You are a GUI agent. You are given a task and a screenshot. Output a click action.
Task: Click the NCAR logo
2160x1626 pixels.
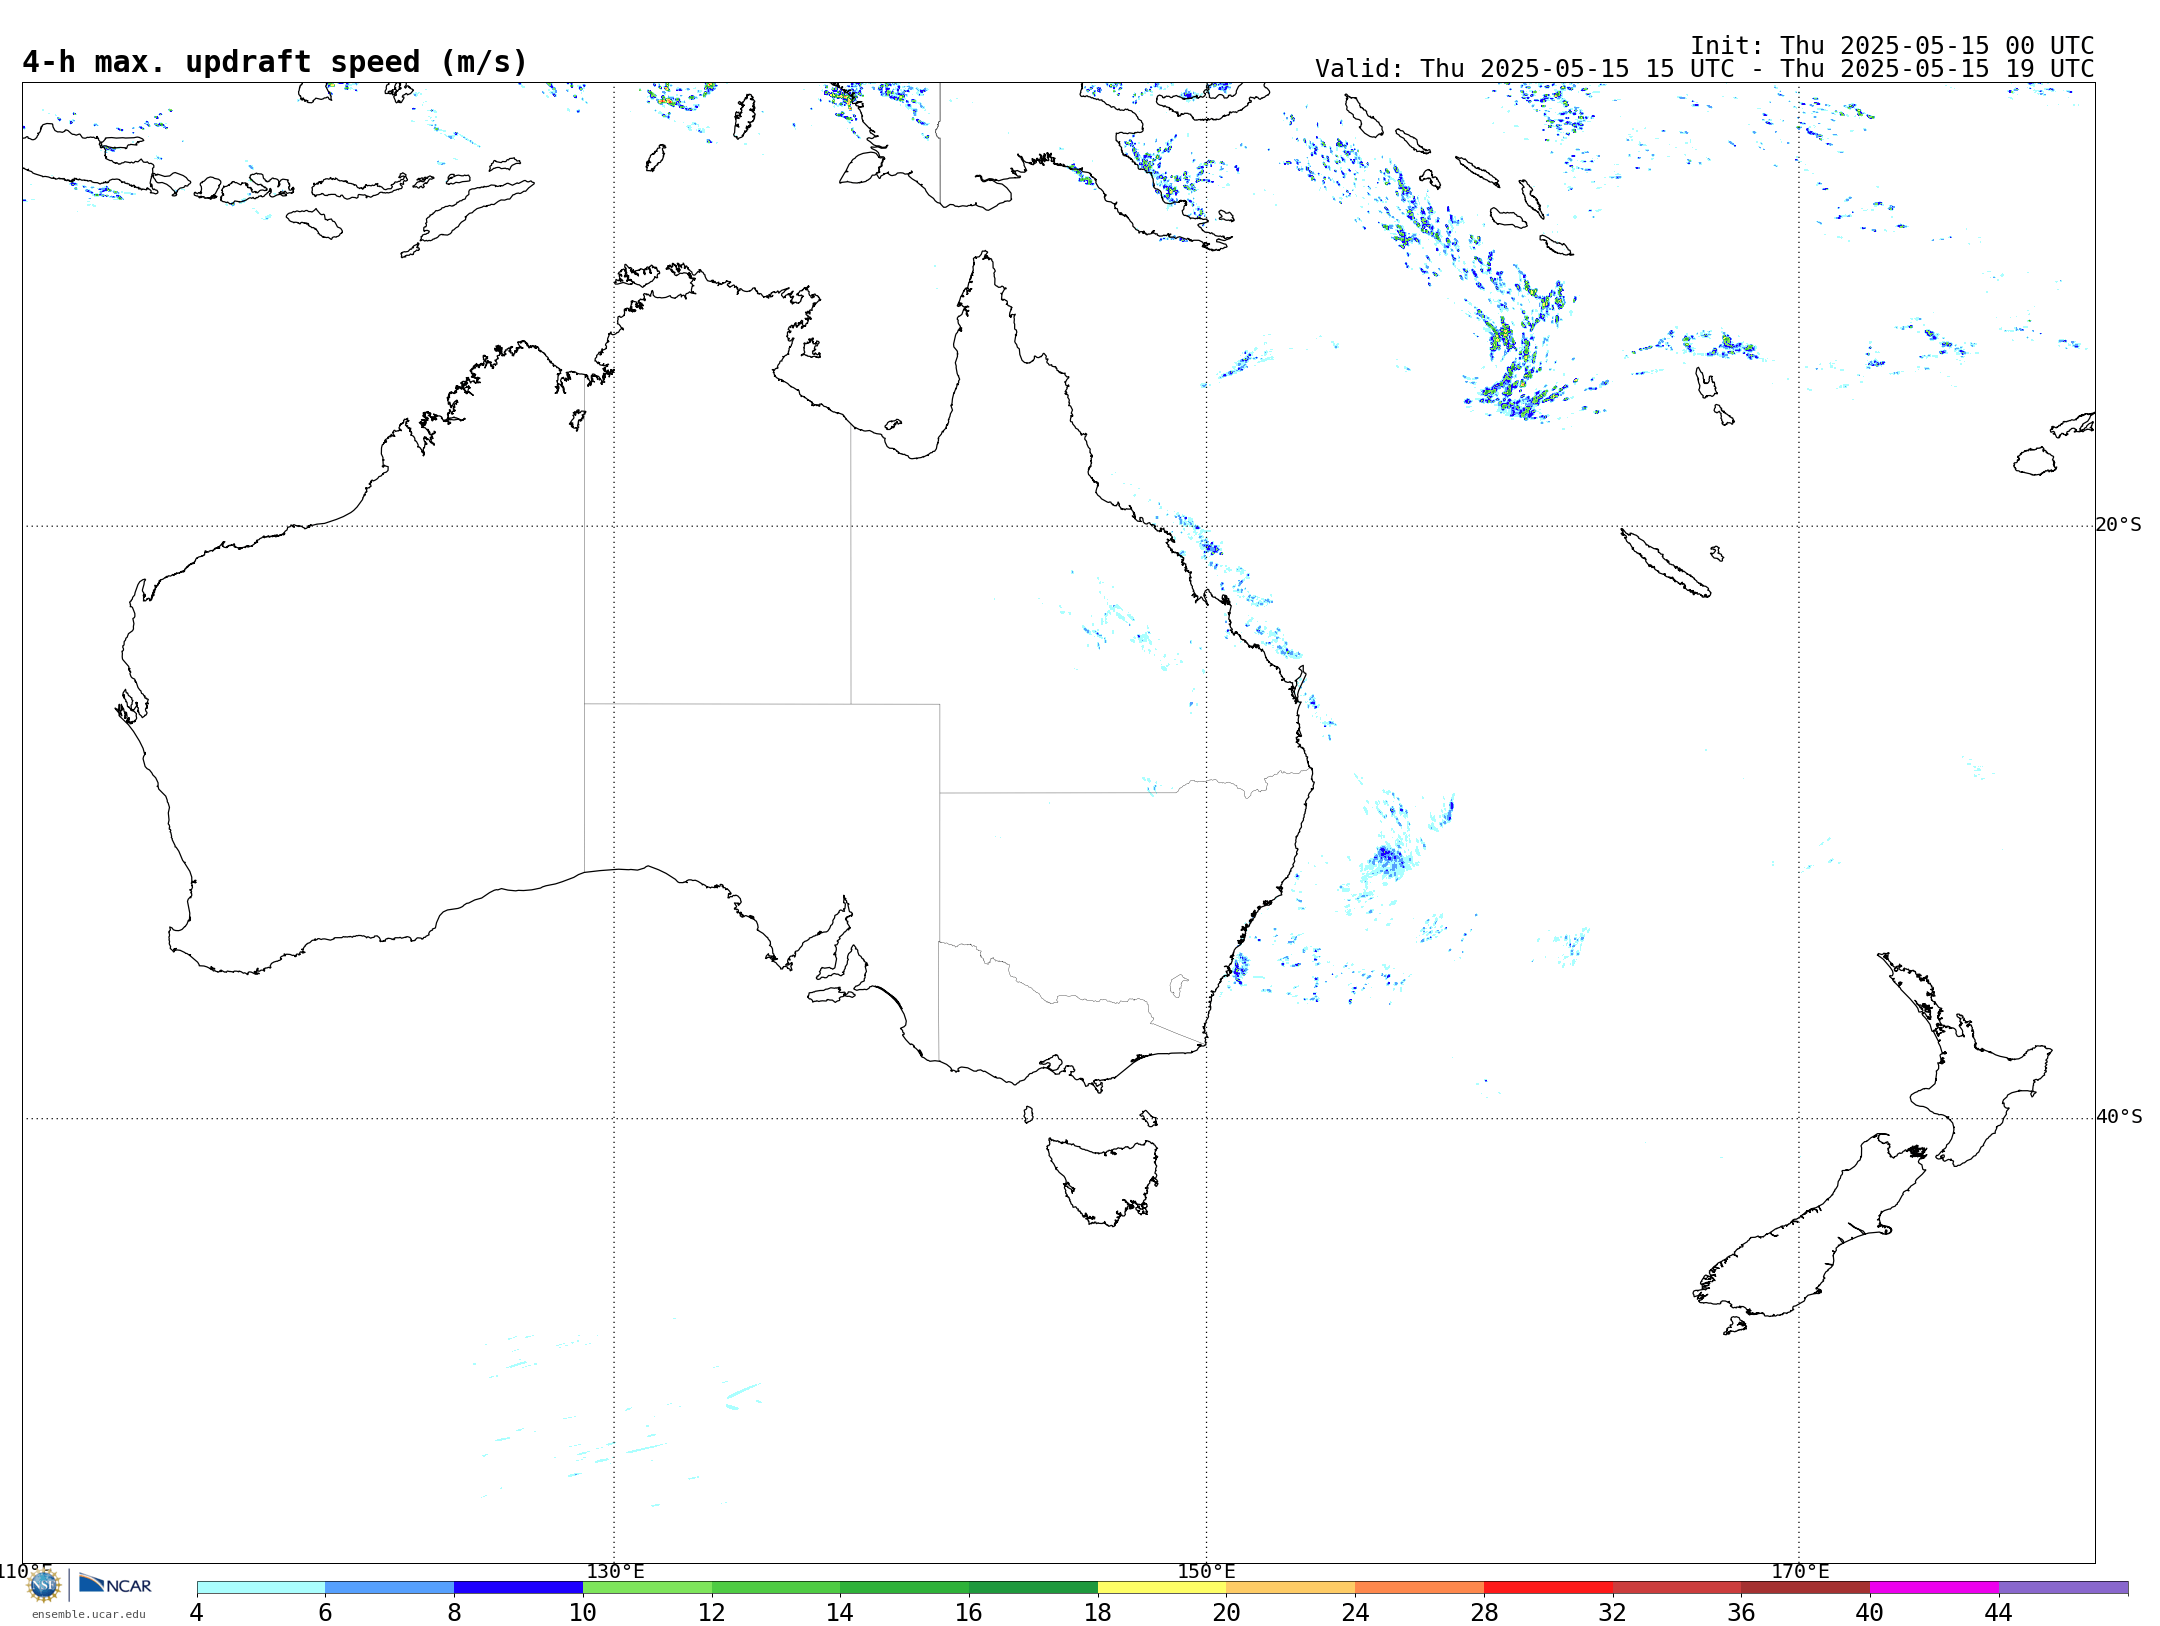click(x=115, y=1584)
